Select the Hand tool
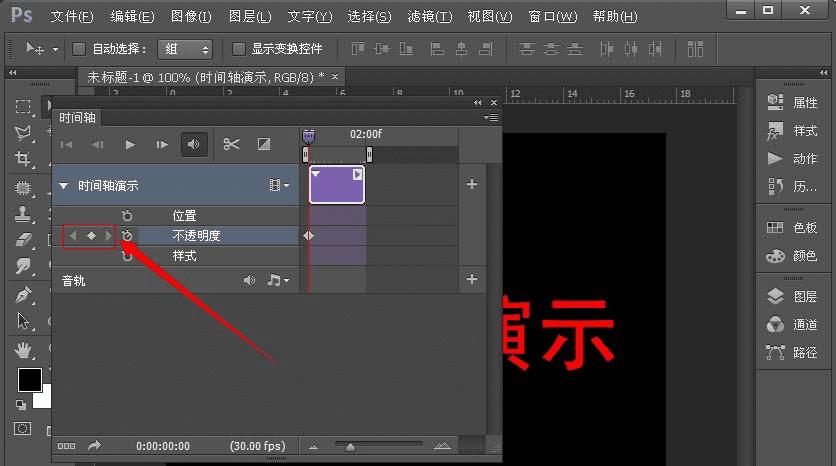The height and width of the screenshot is (466, 836). [x=23, y=350]
